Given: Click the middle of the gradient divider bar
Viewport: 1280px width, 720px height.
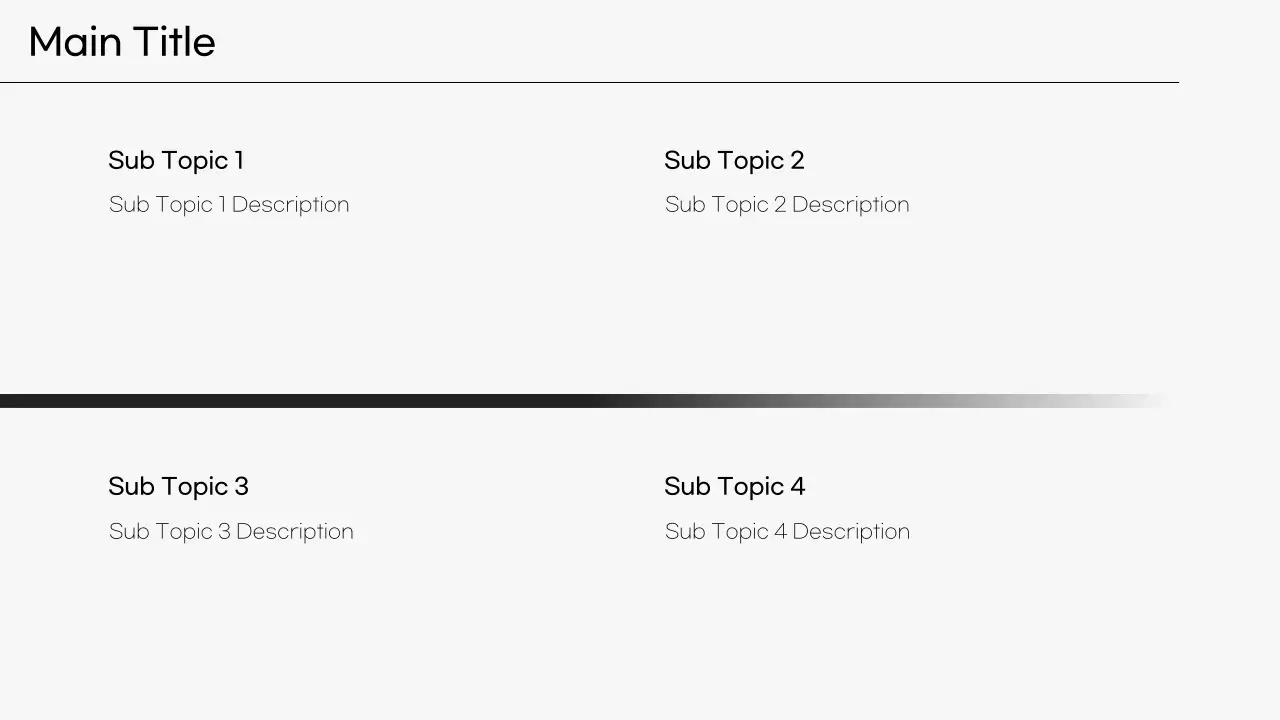Looking at the screenshot, I should coord(585,401).
